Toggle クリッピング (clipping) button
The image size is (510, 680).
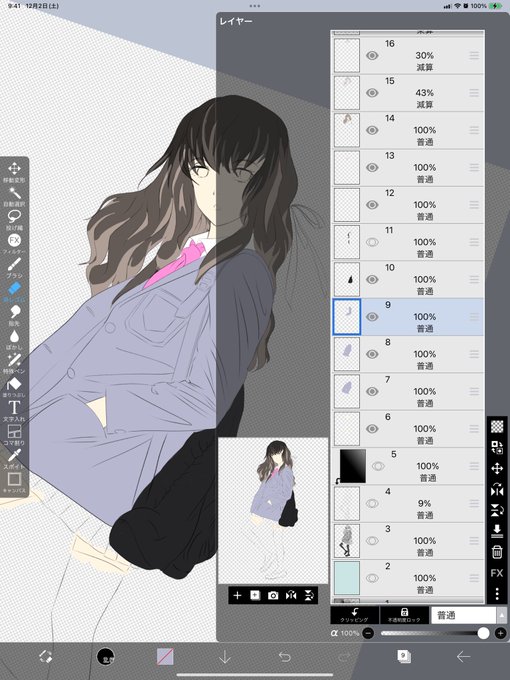coord(354,615)
